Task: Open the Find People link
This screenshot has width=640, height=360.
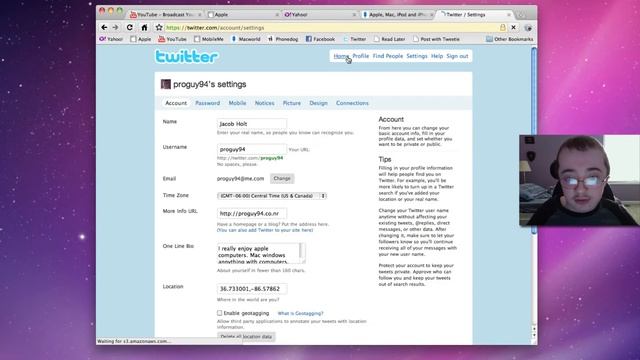Action: (388, 56)
